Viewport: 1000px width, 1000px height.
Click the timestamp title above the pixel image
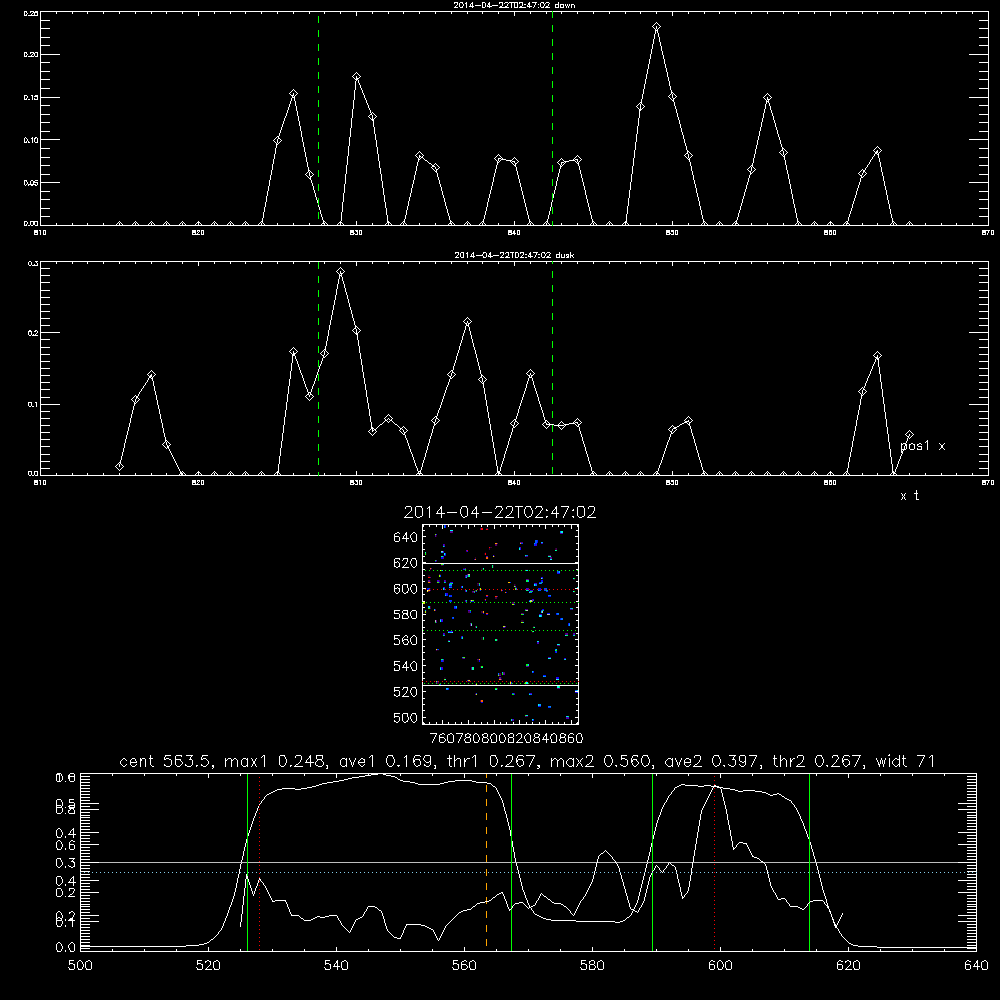click(500, 512)
